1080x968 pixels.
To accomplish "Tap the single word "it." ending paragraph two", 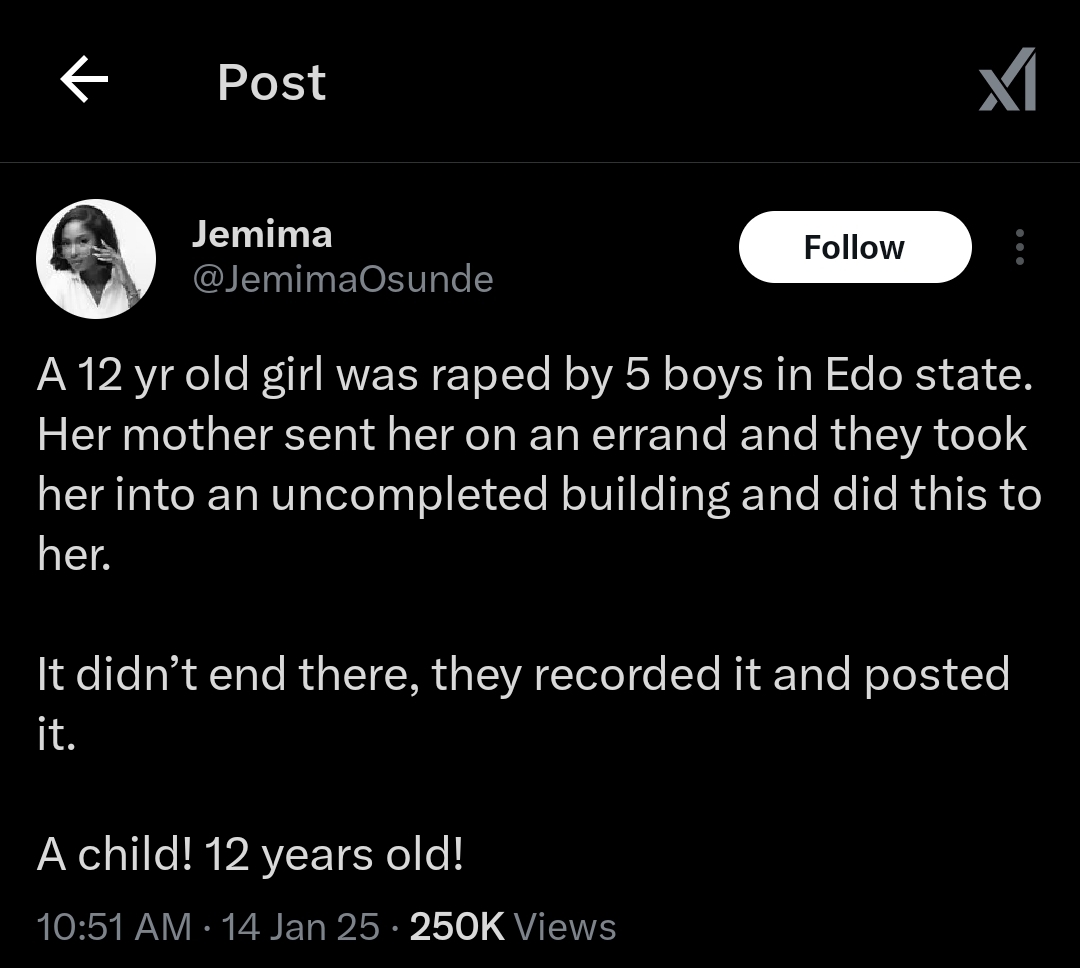I will (56, 736).
